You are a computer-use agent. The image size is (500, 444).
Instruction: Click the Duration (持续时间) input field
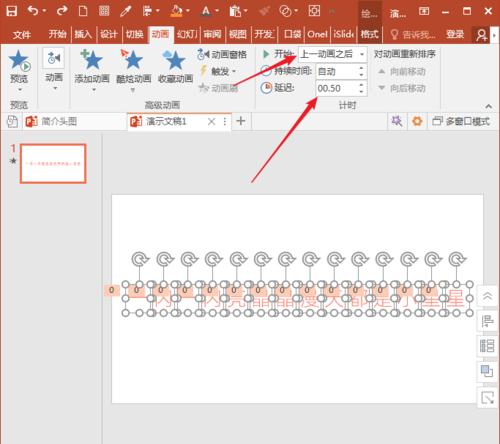(x=337, y=71)
